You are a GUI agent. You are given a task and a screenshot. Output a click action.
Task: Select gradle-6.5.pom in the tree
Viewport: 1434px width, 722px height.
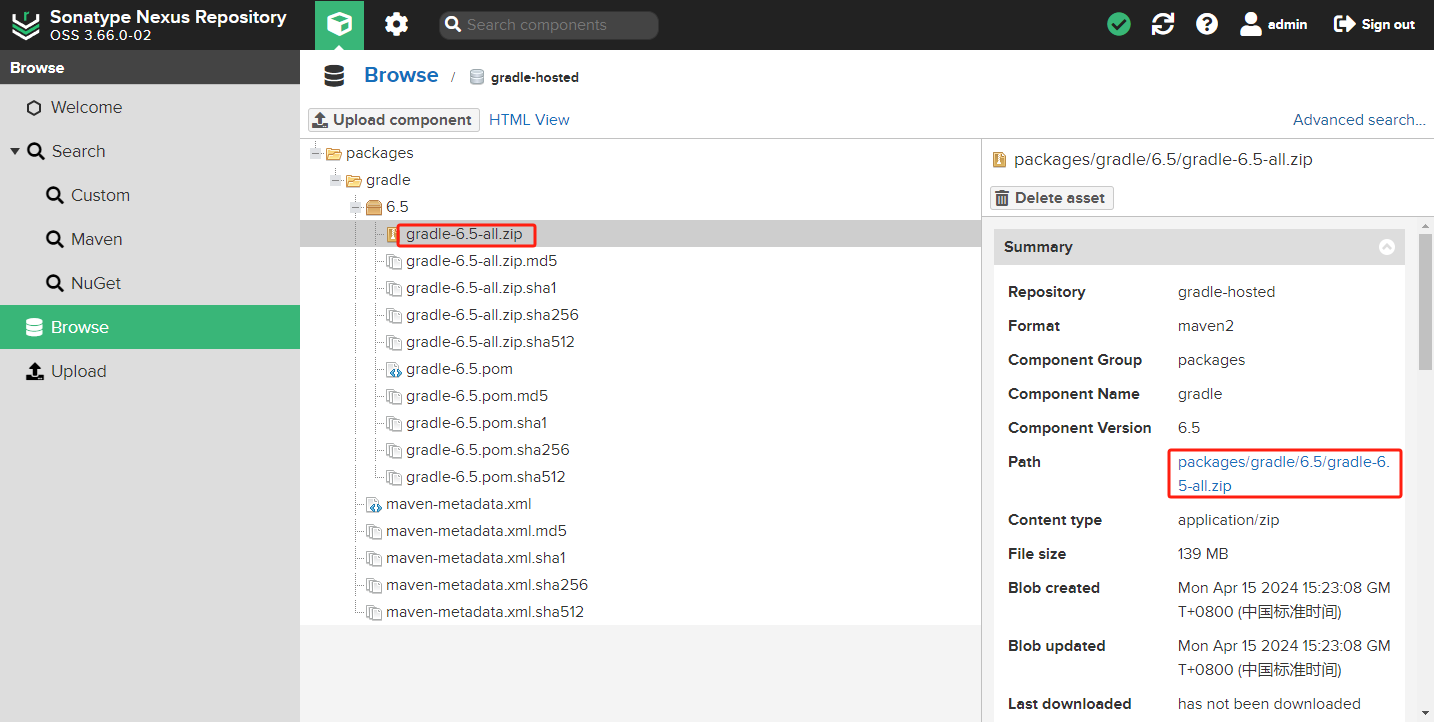click(459, 369)
